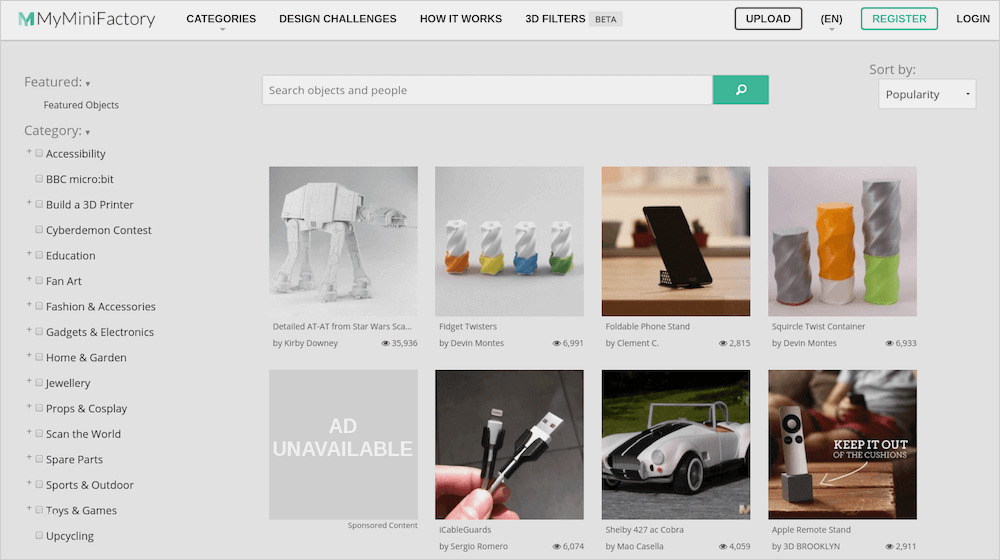Expand the Toys & Games plus sign
The width and height of the screenshot is (1000, 560).
point(29,509)
